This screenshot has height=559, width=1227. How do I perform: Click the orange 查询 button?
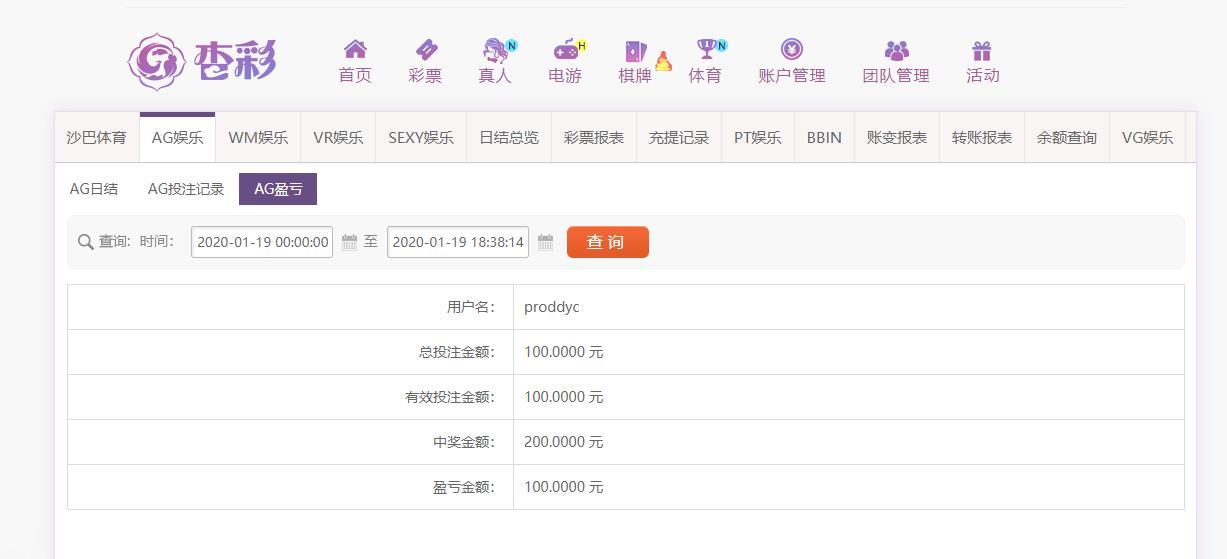click(x=608, y=242)
